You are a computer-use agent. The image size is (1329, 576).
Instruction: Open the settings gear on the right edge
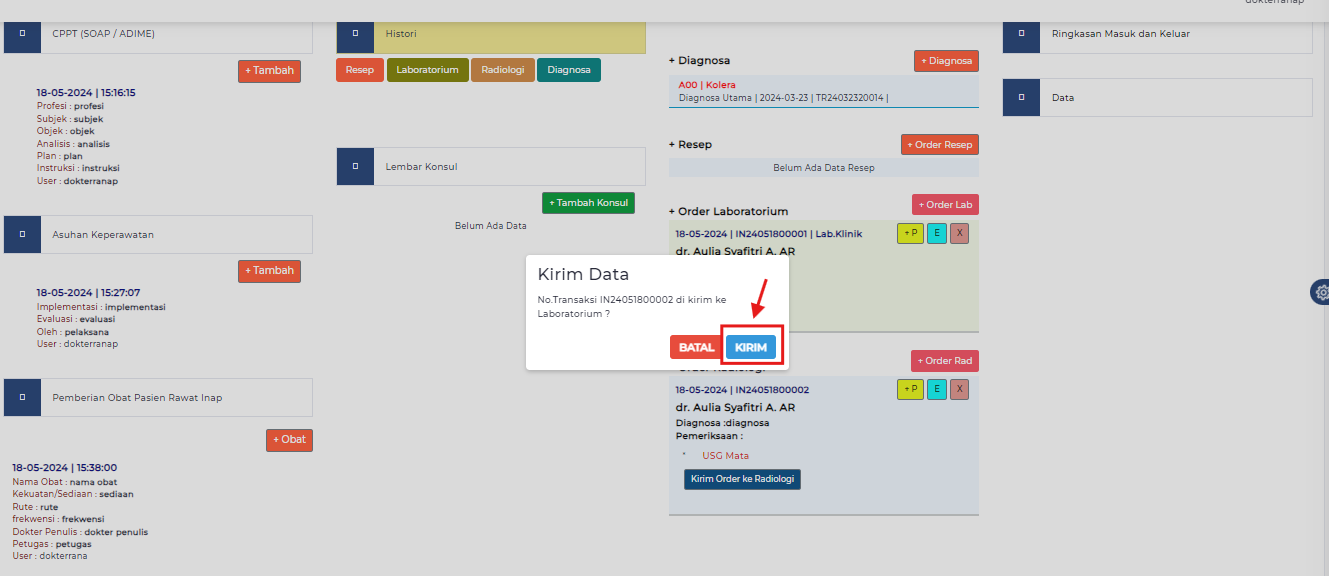[x=1321, y=292]
